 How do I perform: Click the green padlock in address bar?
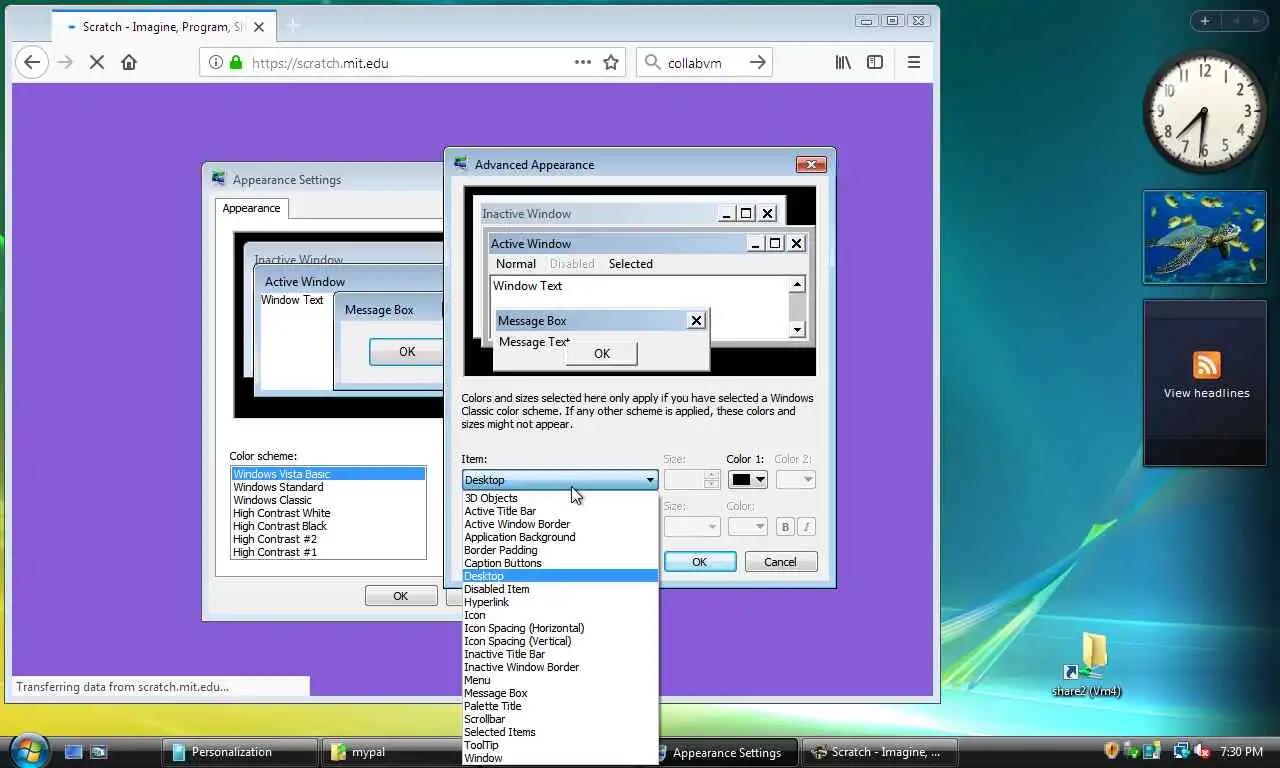(x=236, y=62)
